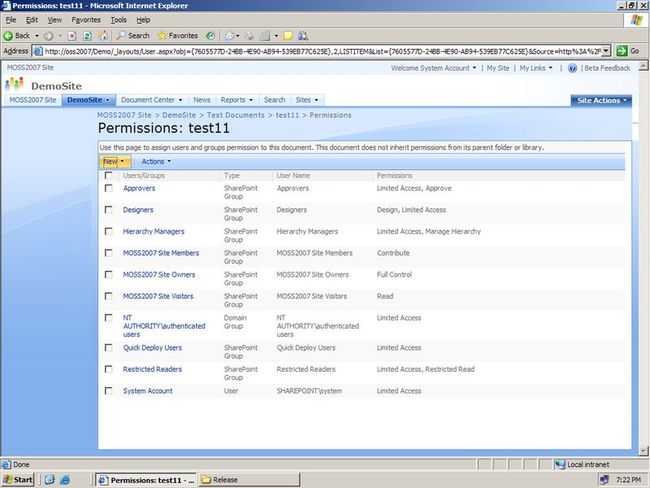Click the Stop loading icon
This screenshot has height=488, width=650.
(x=72, y=36)
